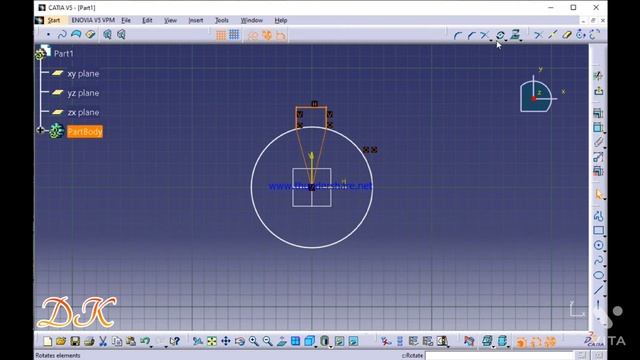Select the zx plane tree node
The image size is (640, 360).
click(83, 112)
